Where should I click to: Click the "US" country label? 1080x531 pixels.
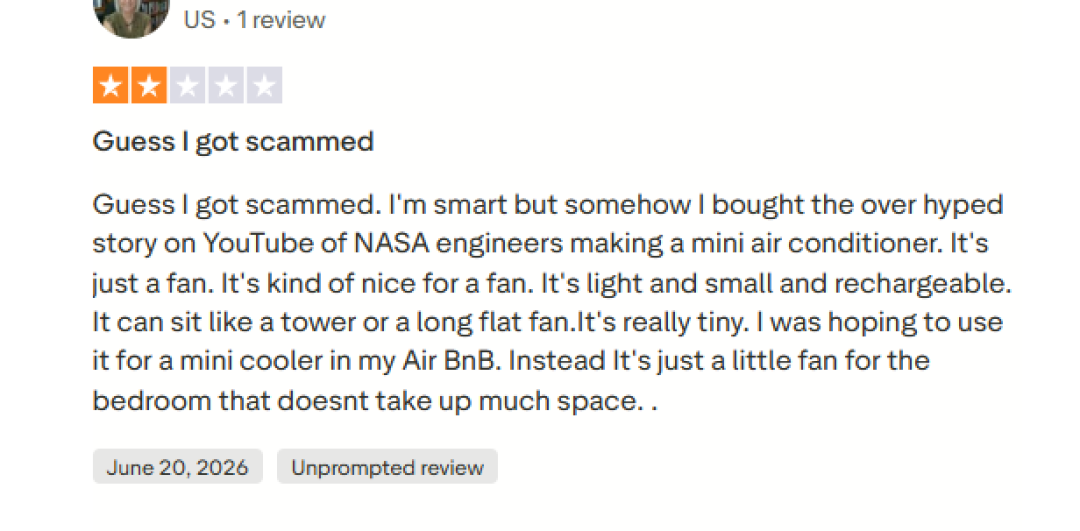(200, 20)
